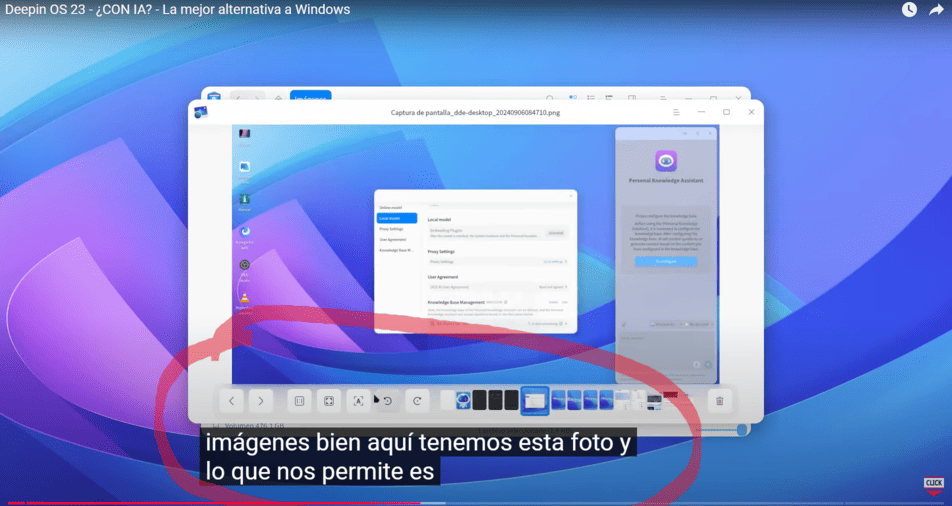The width and height of the screenshot is (952, 506).
Task: Select the highlighted current thumbnail in filmstrip
Action: point(535,401)
